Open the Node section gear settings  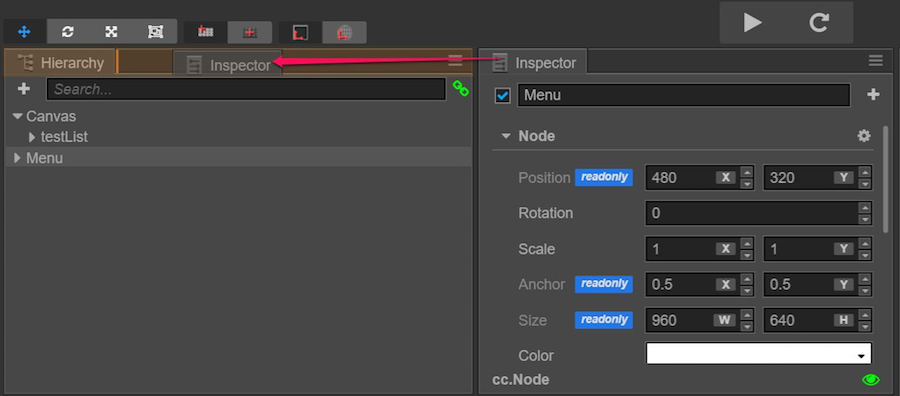(x=863, y=135)
